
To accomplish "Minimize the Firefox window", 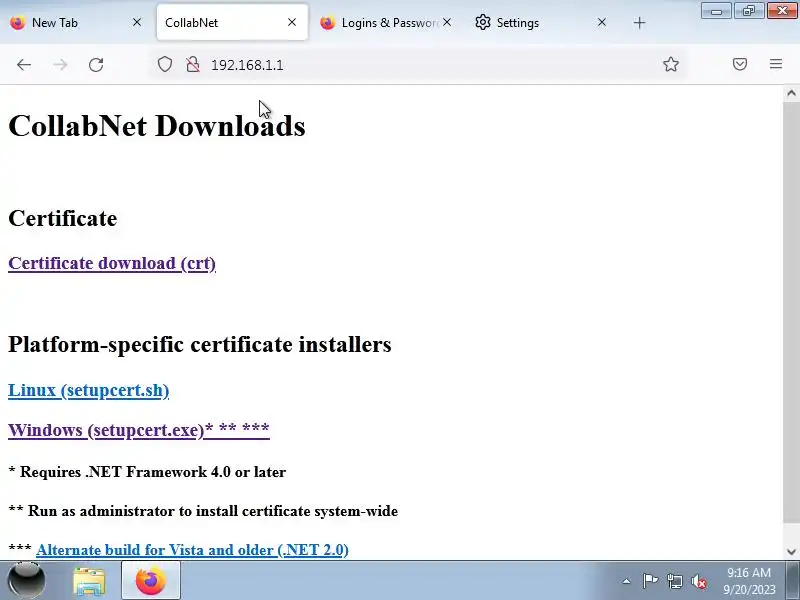I will pyautogui.click(x=716, y=10).
